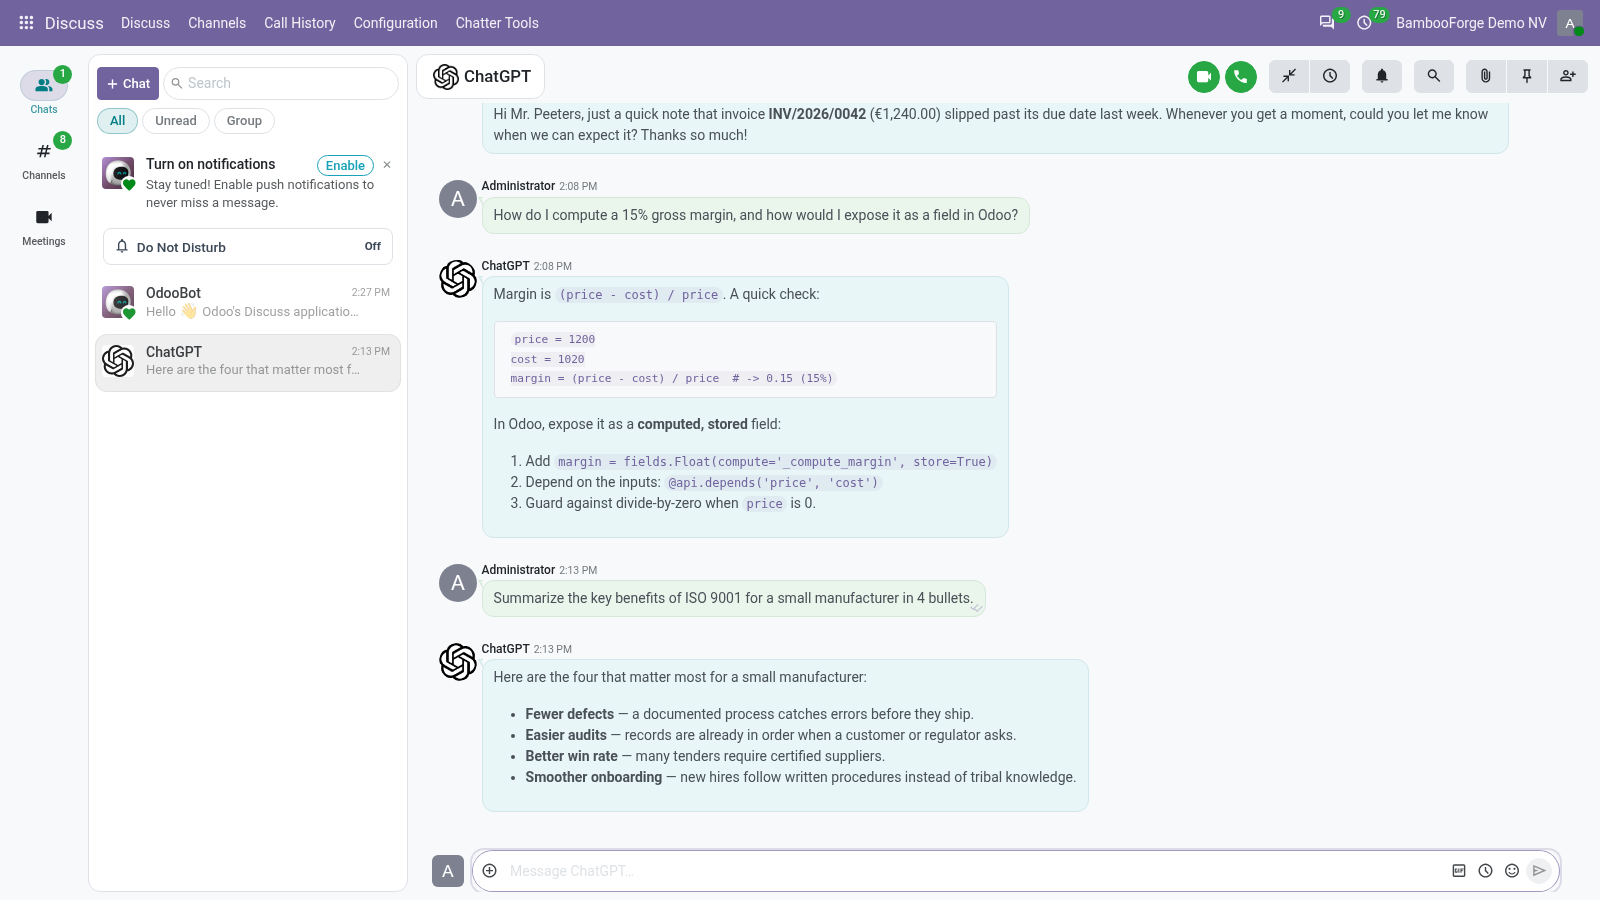Image resolution: width=1600 pixels, height=900 pixels.
Task: Focus the Message ChatGPT input box
Action: pyautogui.click(x=975, y=871)
